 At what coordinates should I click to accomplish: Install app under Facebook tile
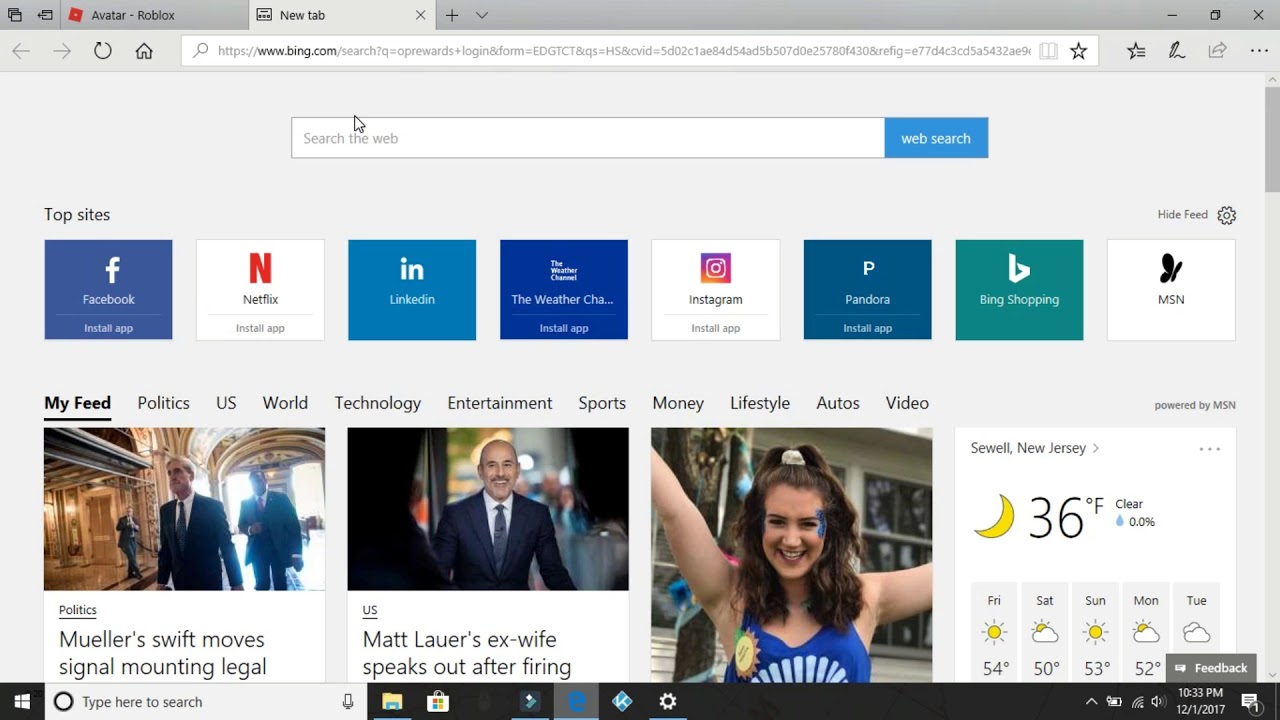click(108, 328)
